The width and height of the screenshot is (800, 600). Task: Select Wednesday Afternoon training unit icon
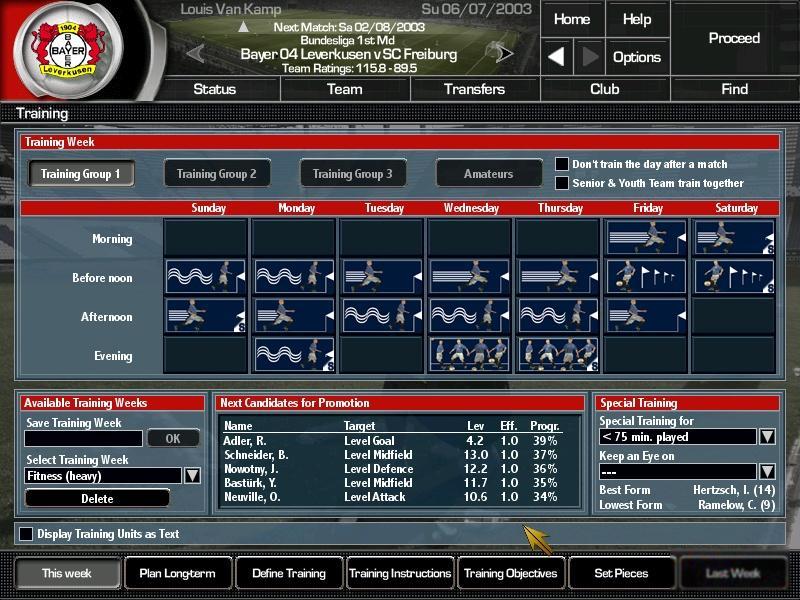click(470, 316)
